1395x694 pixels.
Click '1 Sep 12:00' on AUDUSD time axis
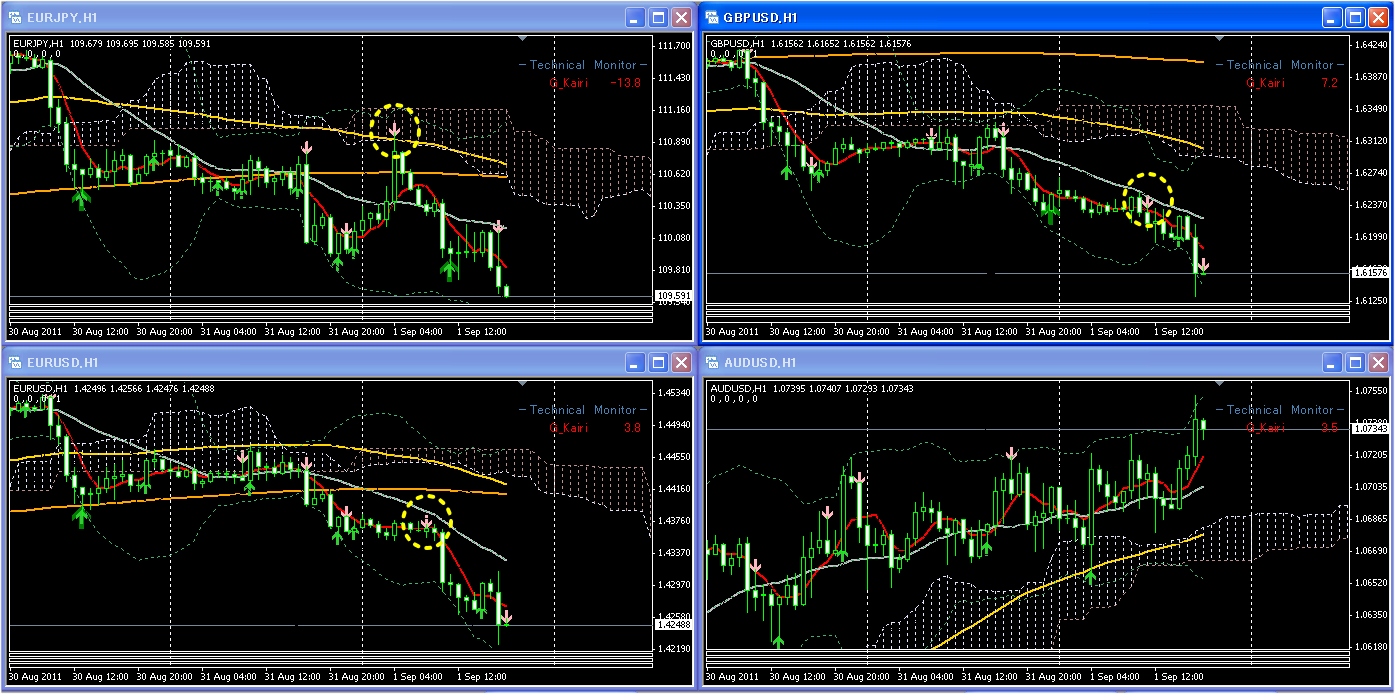click(x=1180, y=676)
